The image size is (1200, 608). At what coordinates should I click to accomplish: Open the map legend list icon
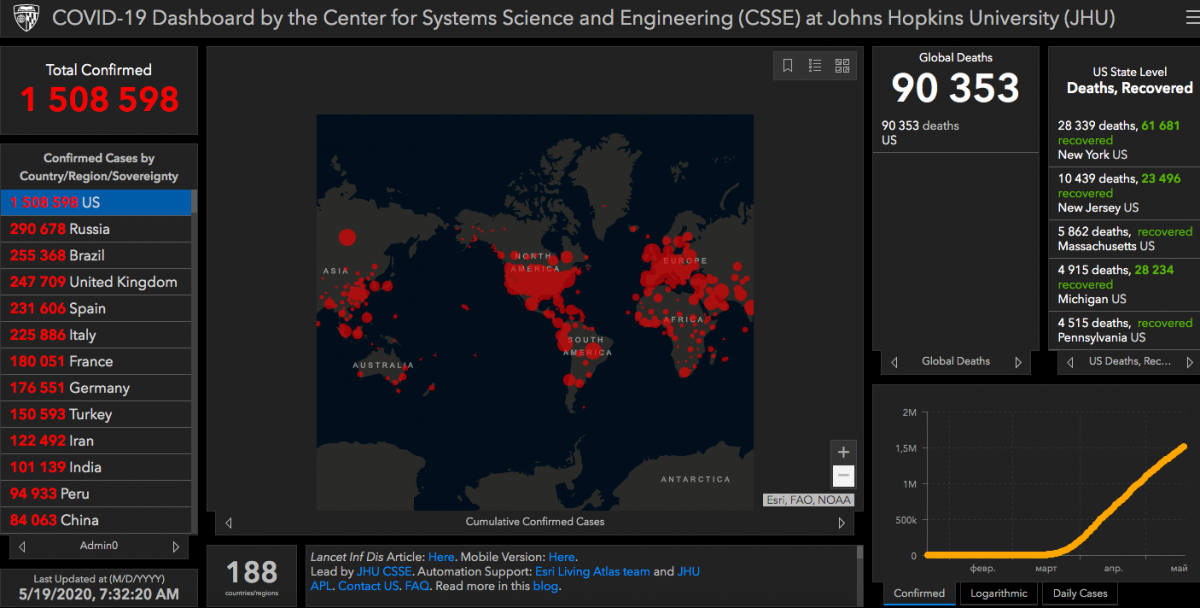pyautogui.click(x=815, y=66)
